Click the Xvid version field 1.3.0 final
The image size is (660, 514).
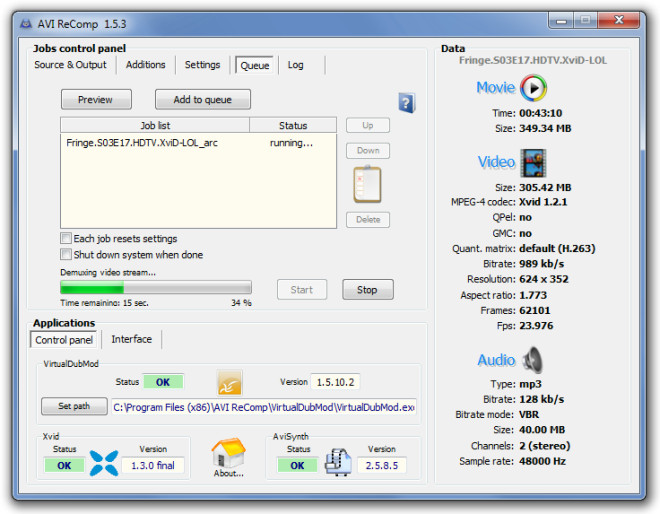pos(153,466)
